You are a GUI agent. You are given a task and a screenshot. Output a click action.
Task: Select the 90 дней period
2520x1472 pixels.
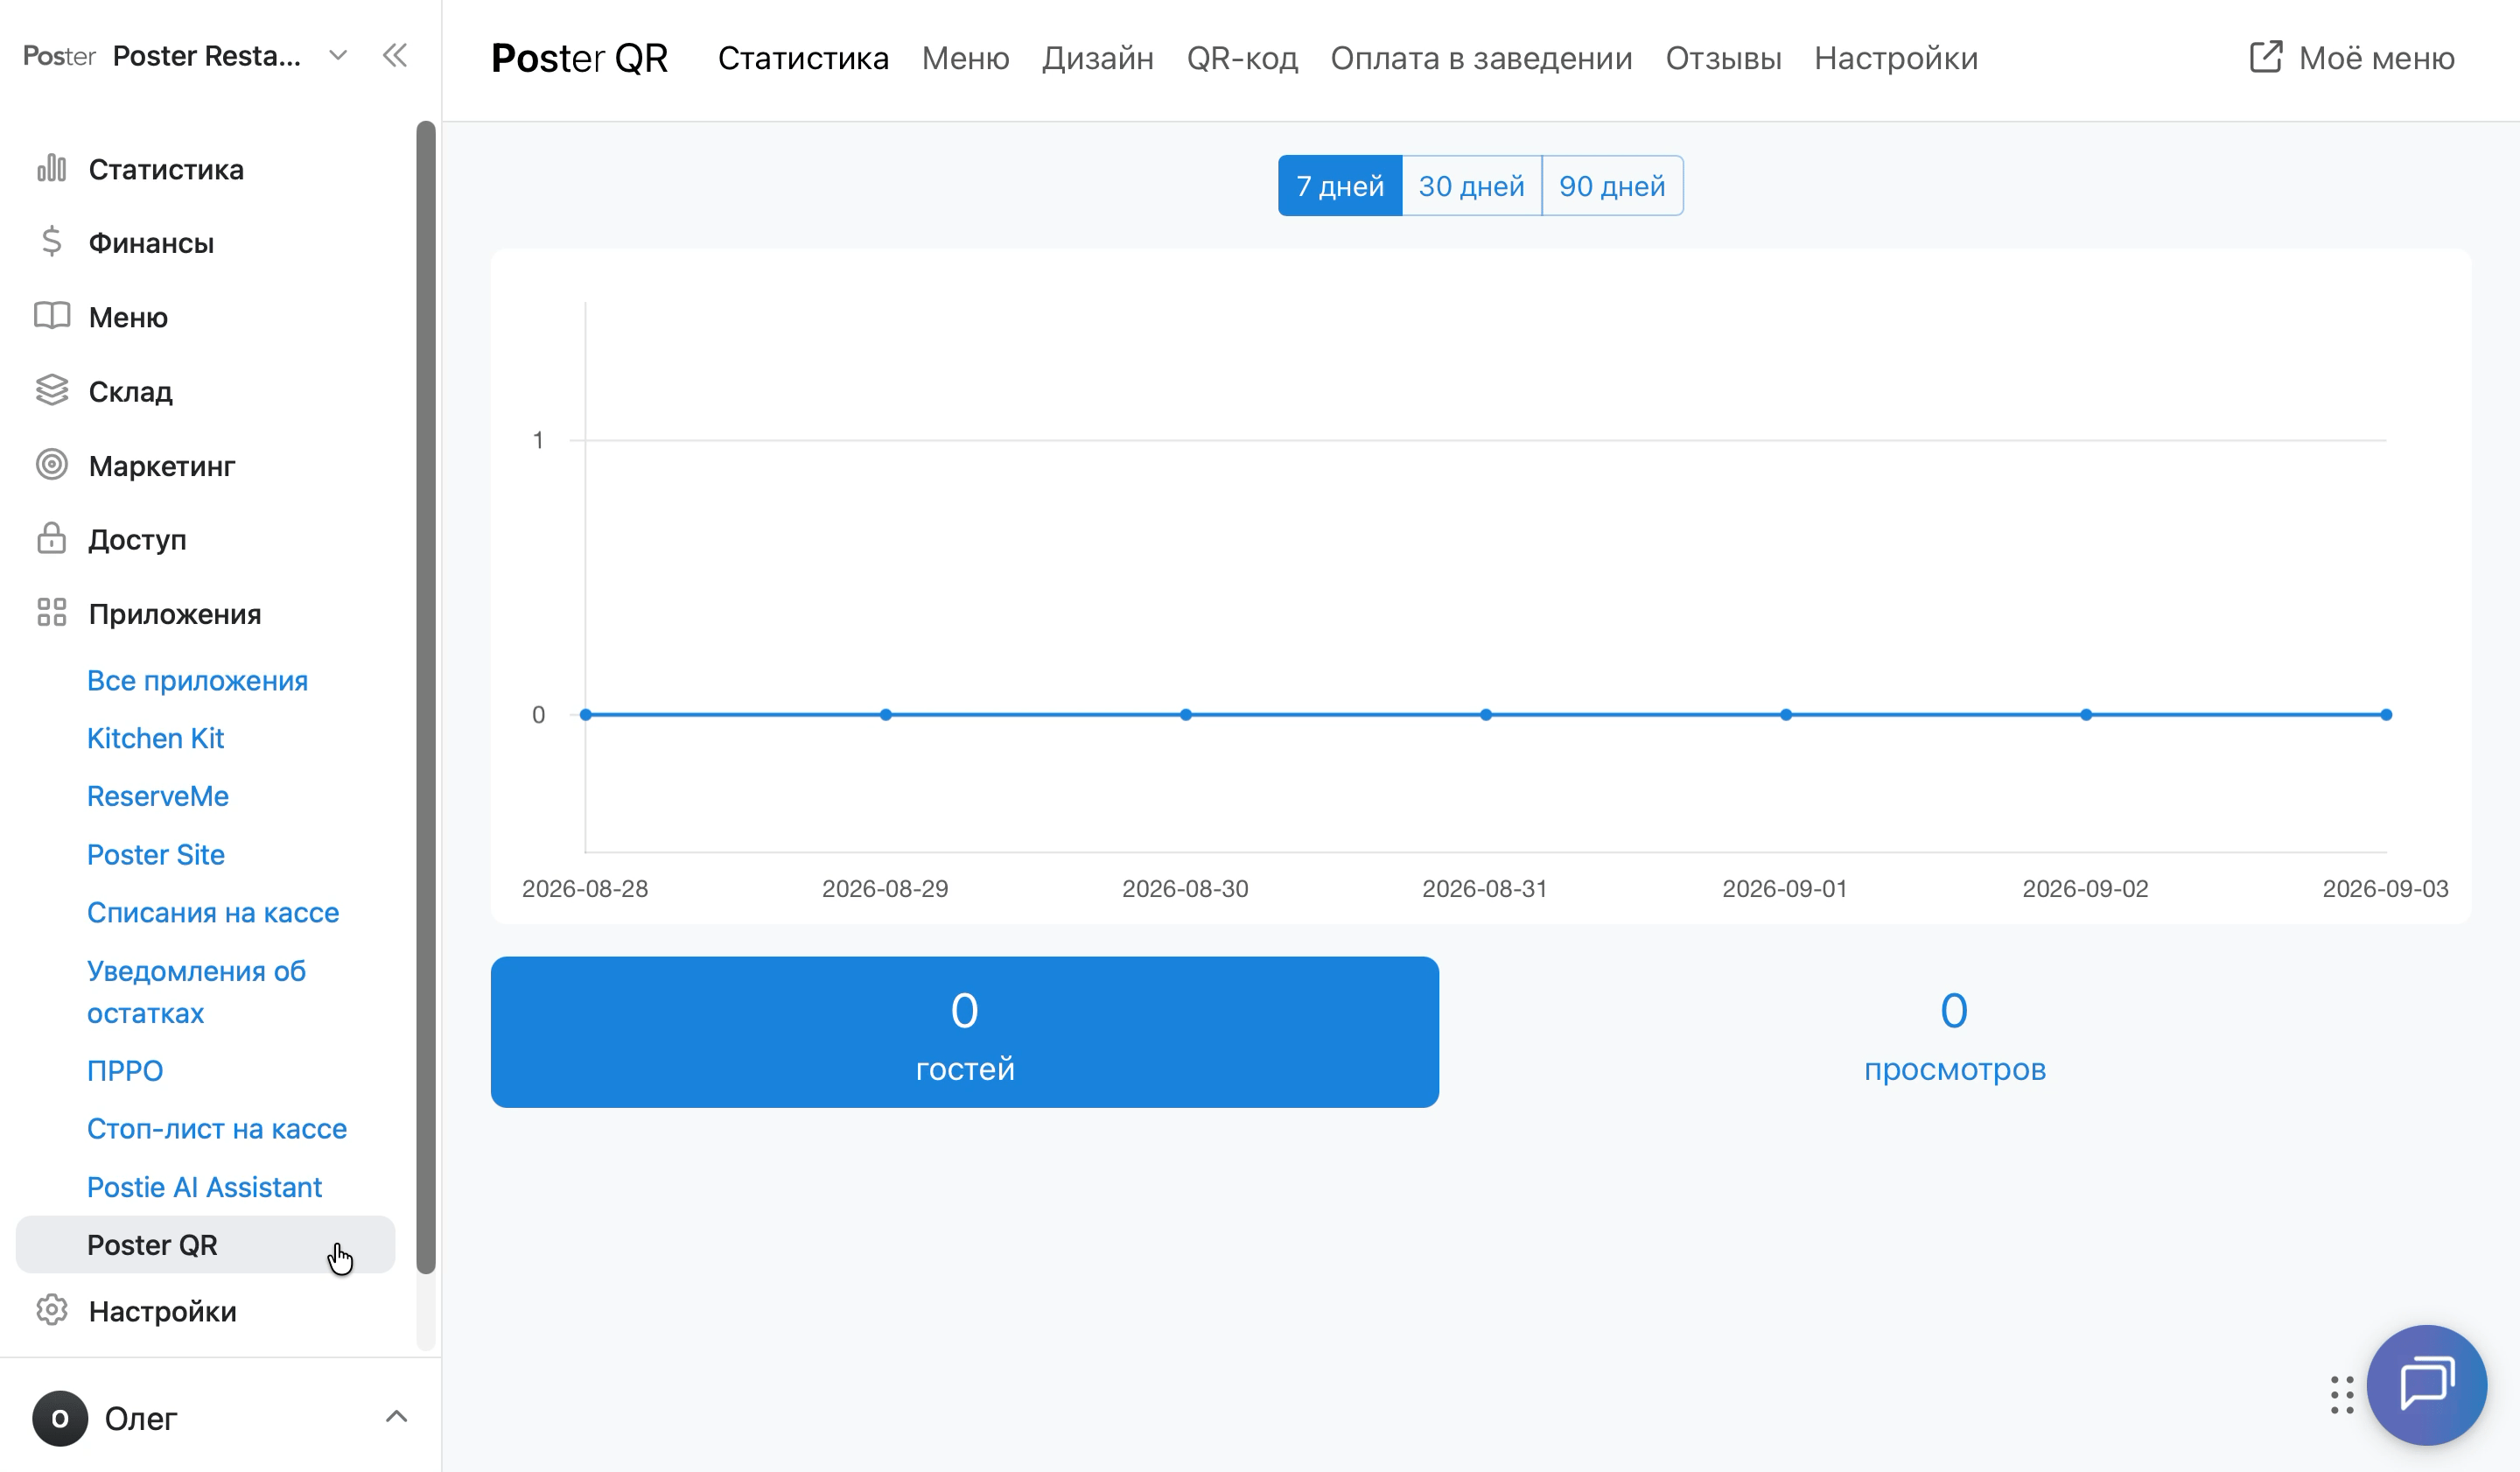1612,186
